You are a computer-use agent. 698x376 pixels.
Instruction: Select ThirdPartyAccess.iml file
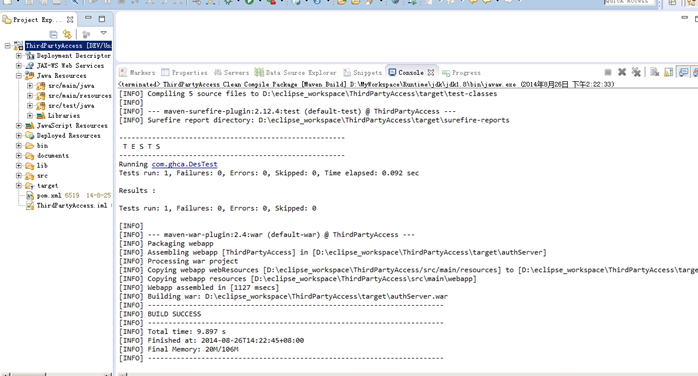click(x=72, y=206)
